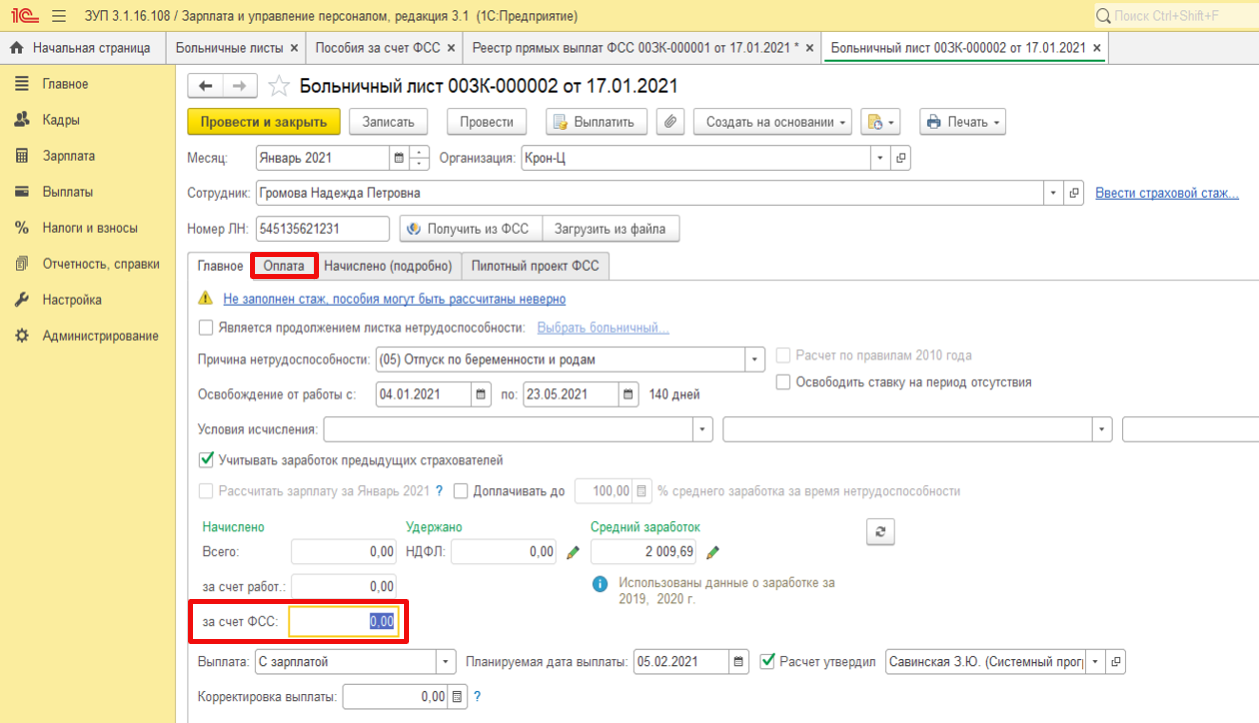Click 'Провести и закрыть' button

point(264,122)
